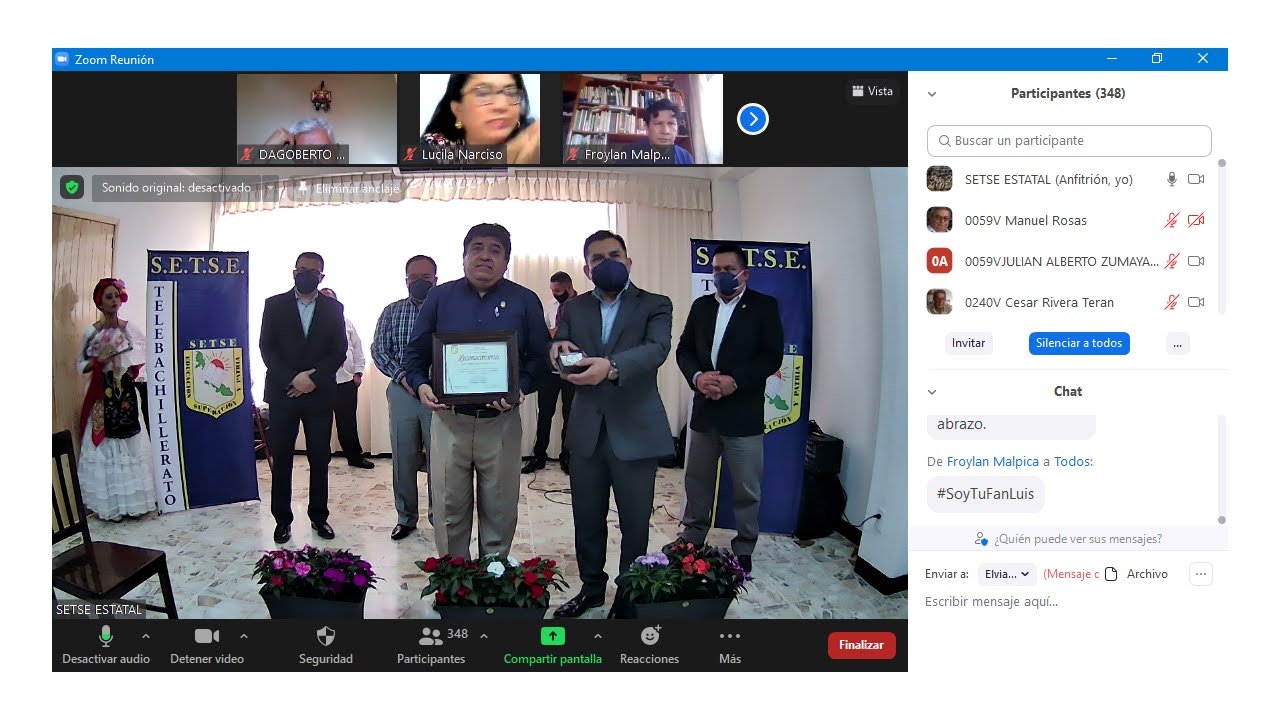Click the red Finalizar button

pos(861,645)
